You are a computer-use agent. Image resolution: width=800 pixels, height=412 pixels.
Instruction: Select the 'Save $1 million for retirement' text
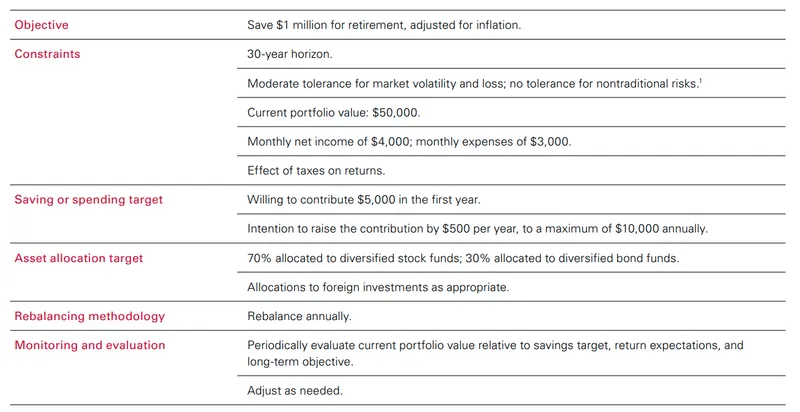click(x=384, y=24)
